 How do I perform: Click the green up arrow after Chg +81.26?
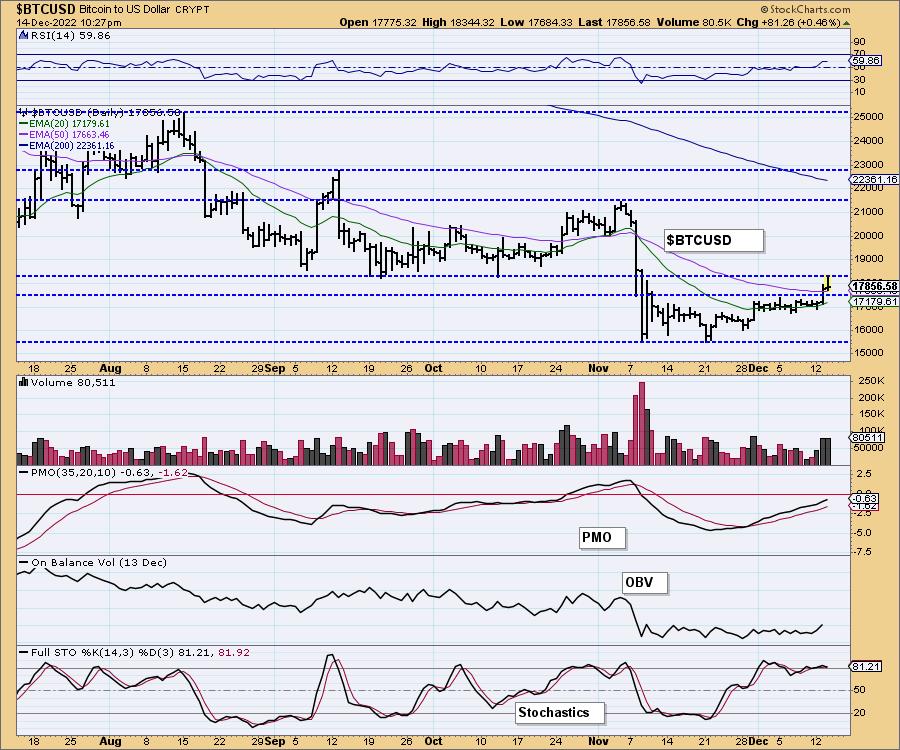click(x=847, y=22)
